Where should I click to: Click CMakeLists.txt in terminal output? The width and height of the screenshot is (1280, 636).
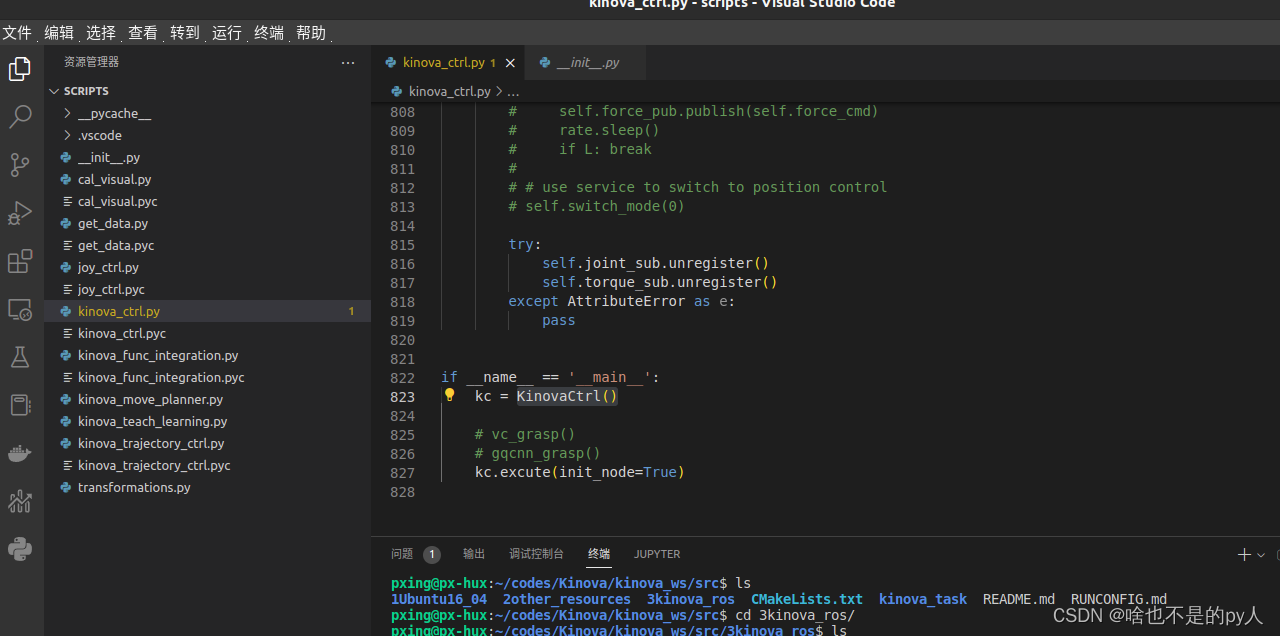pos(807,599)
